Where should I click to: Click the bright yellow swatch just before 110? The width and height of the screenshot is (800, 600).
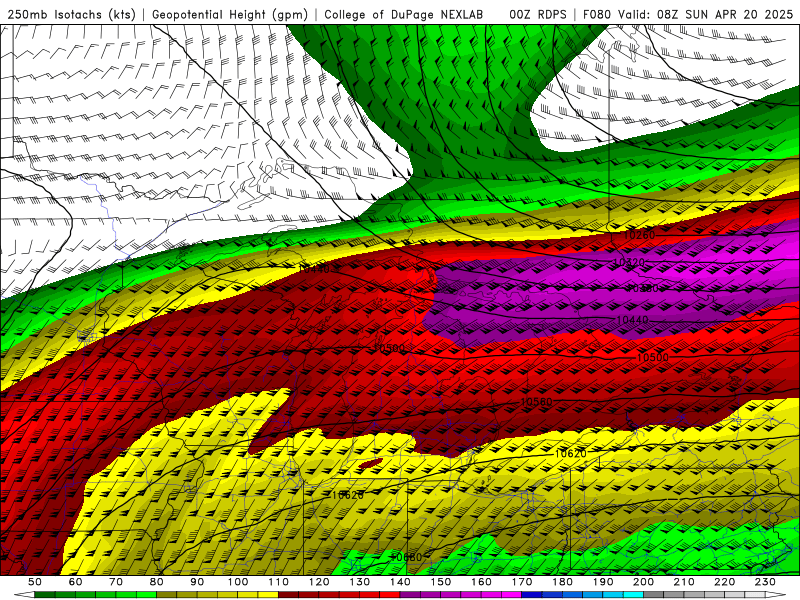(268, 595)
